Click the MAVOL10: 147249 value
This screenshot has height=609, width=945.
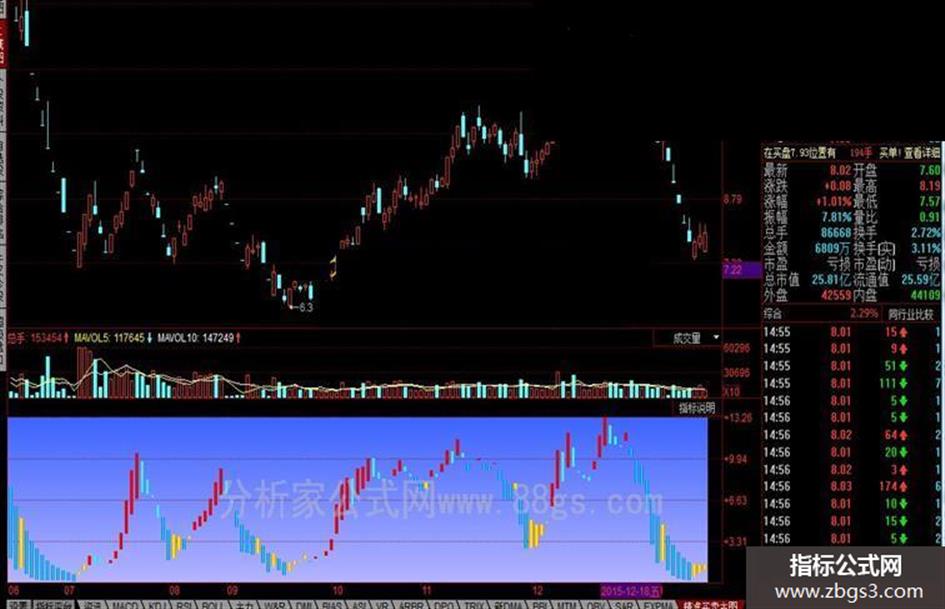click(195, 338)
